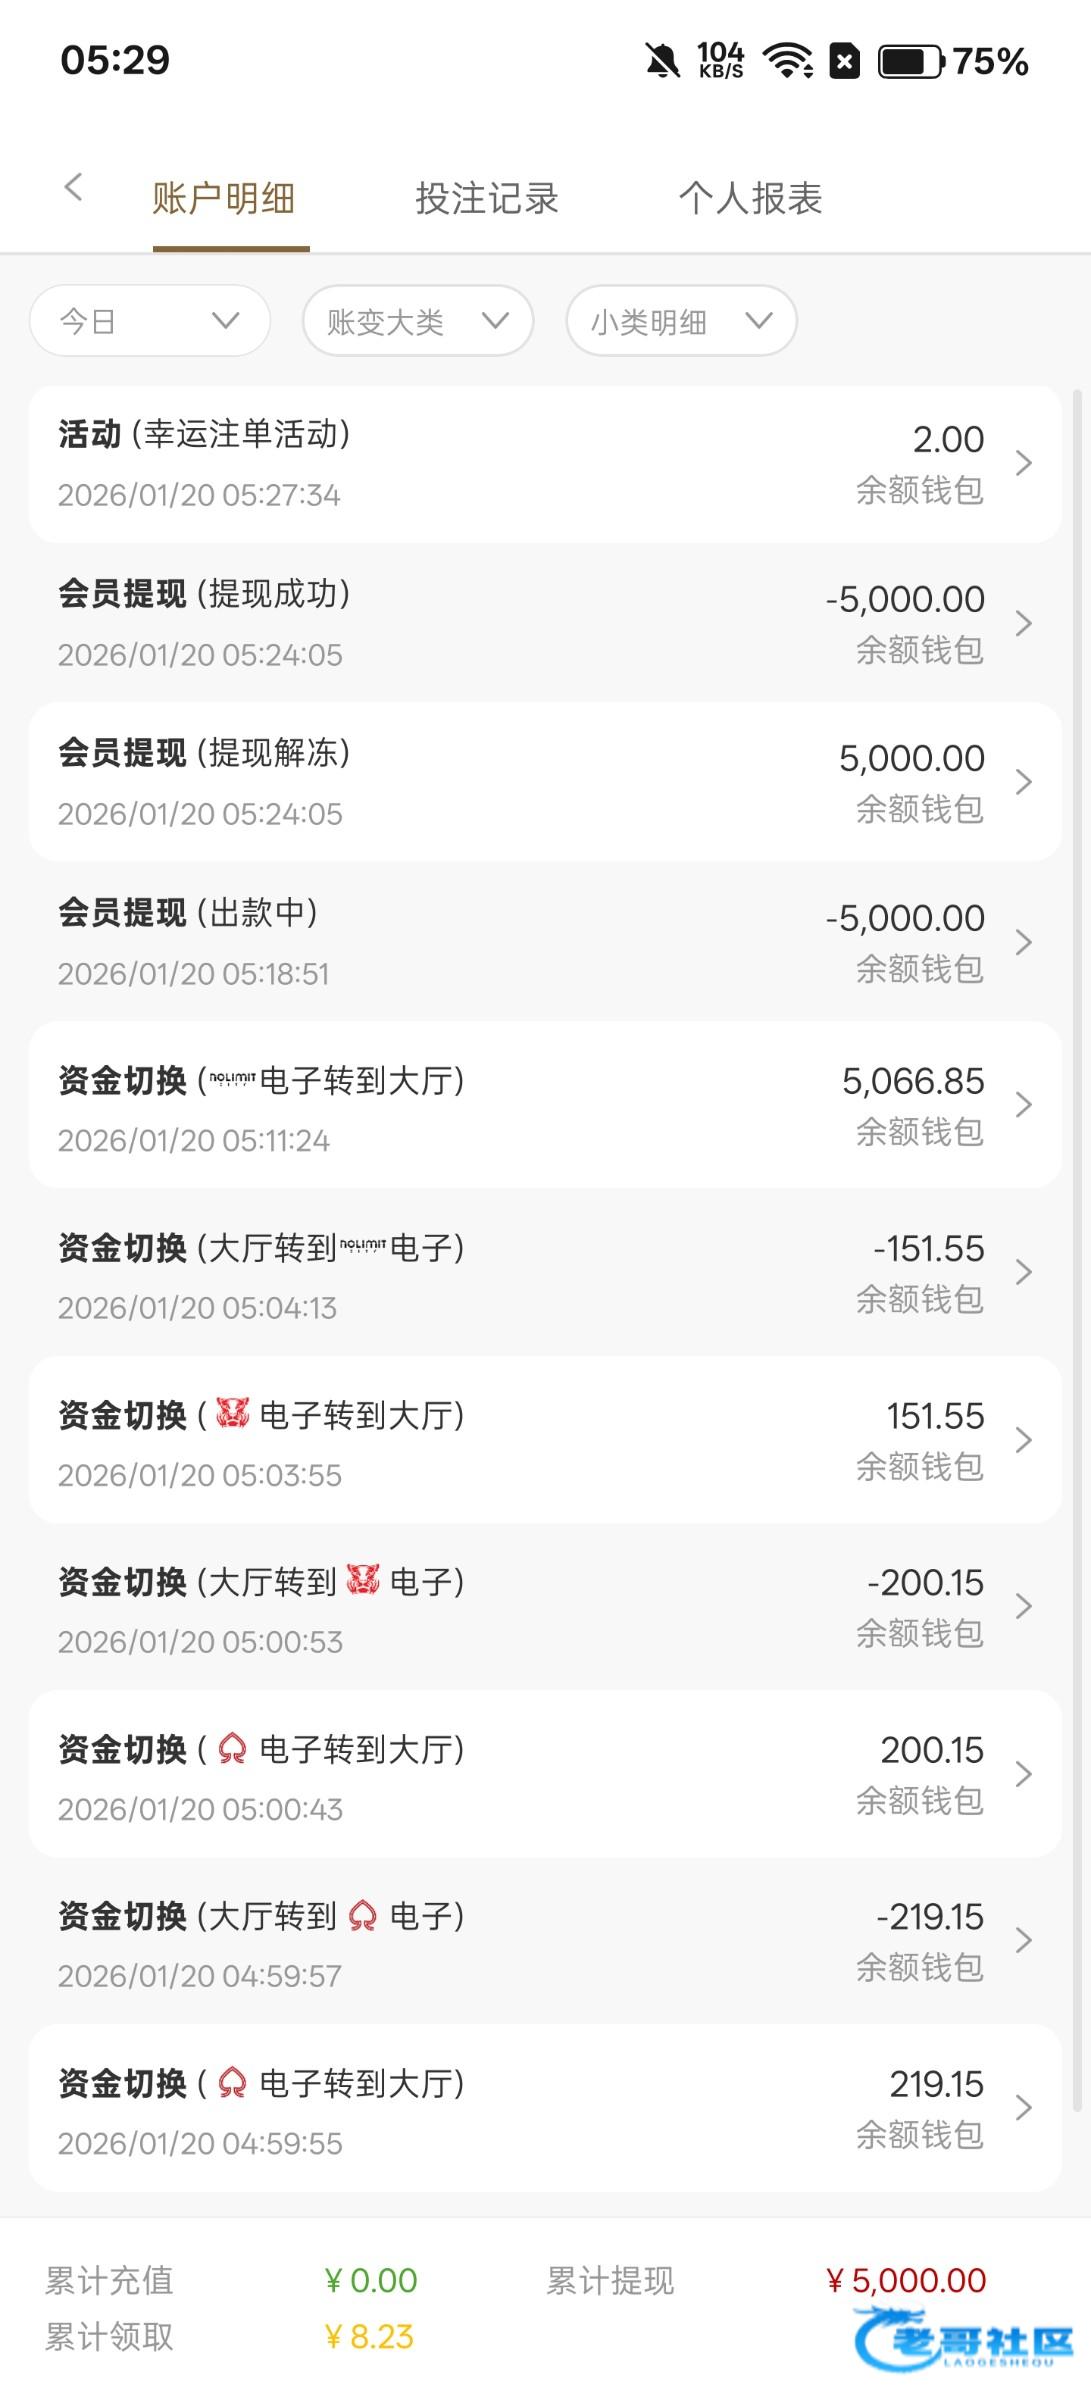The width and height of the screenshot is (1091, 2400).
Task: Select the 账户明细 tab
Action: click(224, 198)
